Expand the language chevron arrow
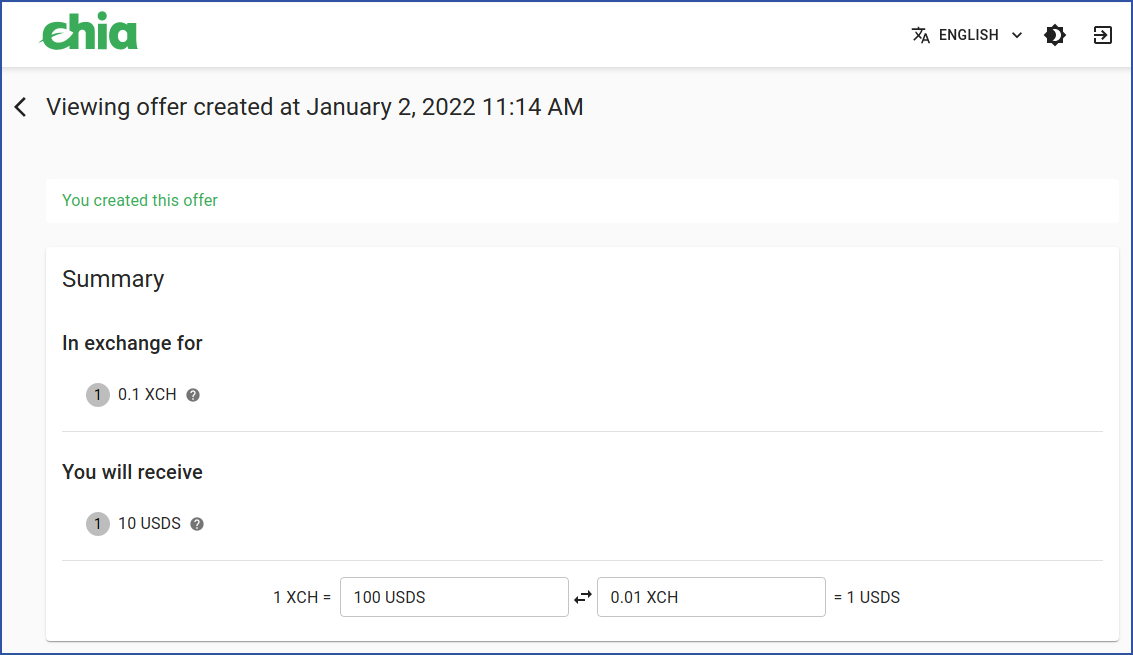The width and height of the screenshot is (1133, 655). pos(1017,35)
